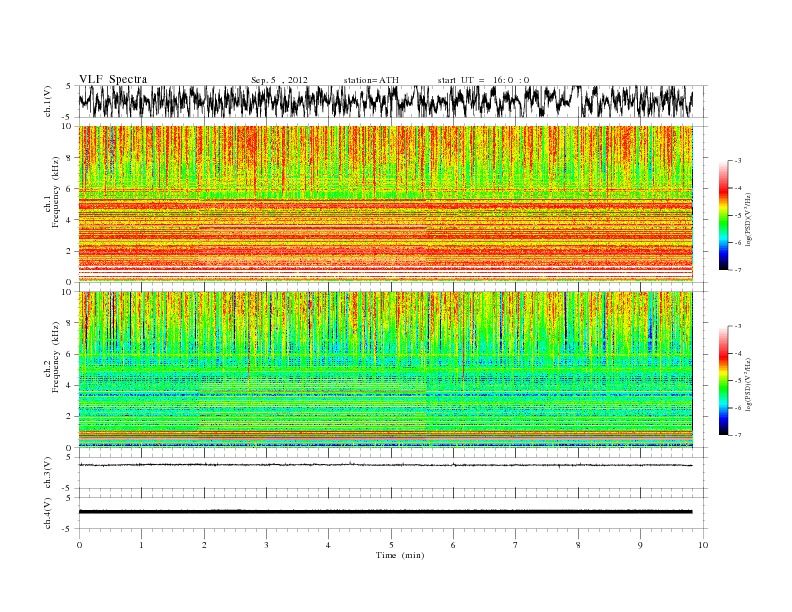Screen dimensions: 792x612
Task: Click the "4" tick on time axis
Action: point(328,545)
